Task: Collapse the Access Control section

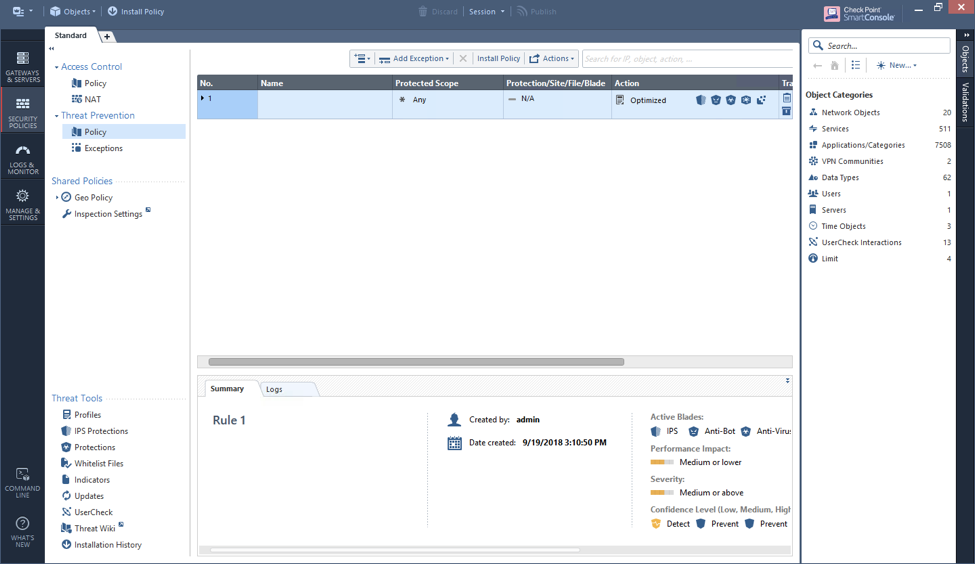Action: click(56, 67)
